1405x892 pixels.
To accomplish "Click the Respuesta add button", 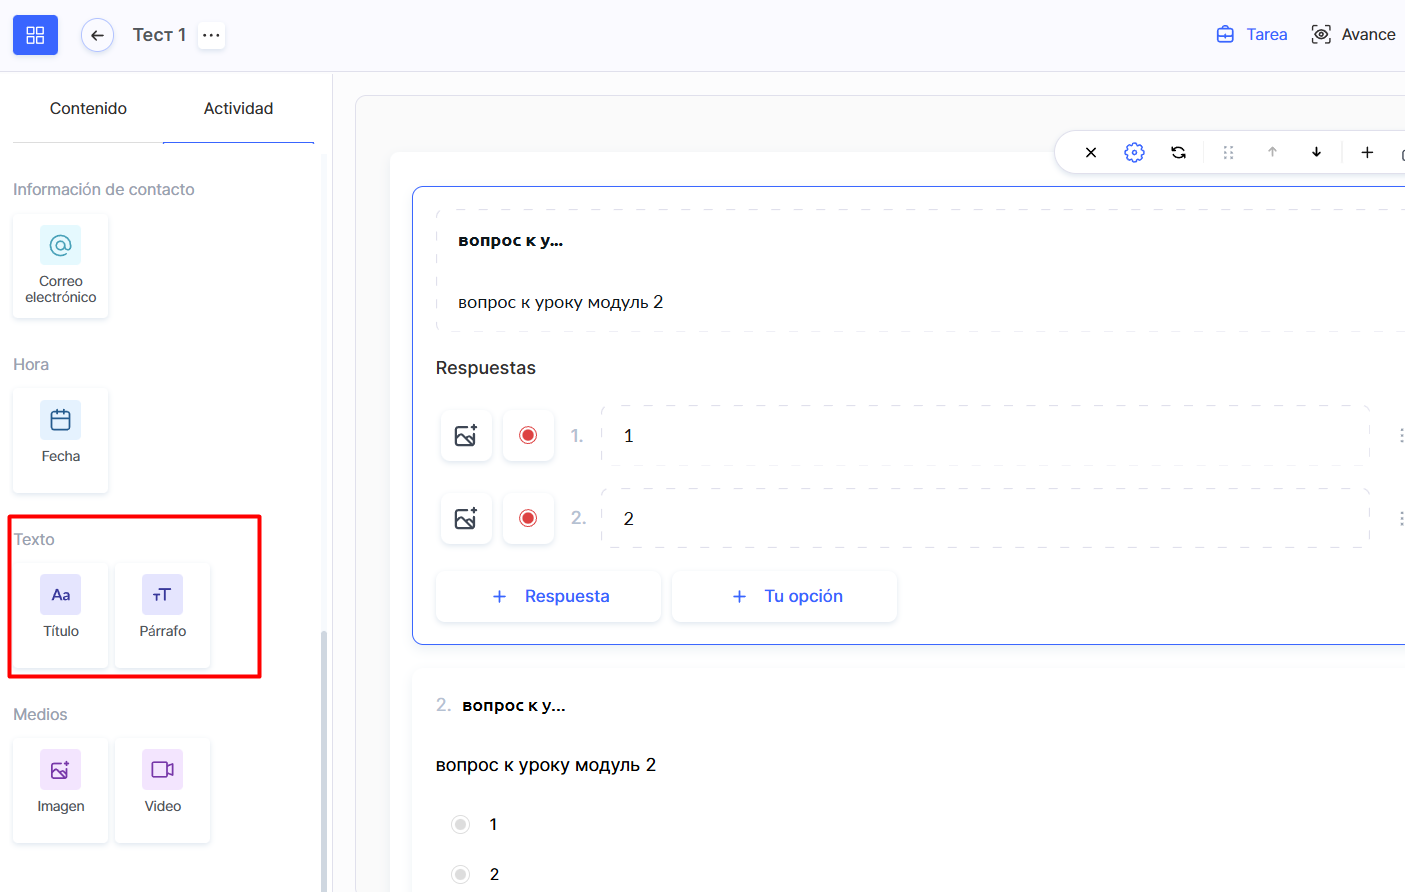I will [548, 596].
